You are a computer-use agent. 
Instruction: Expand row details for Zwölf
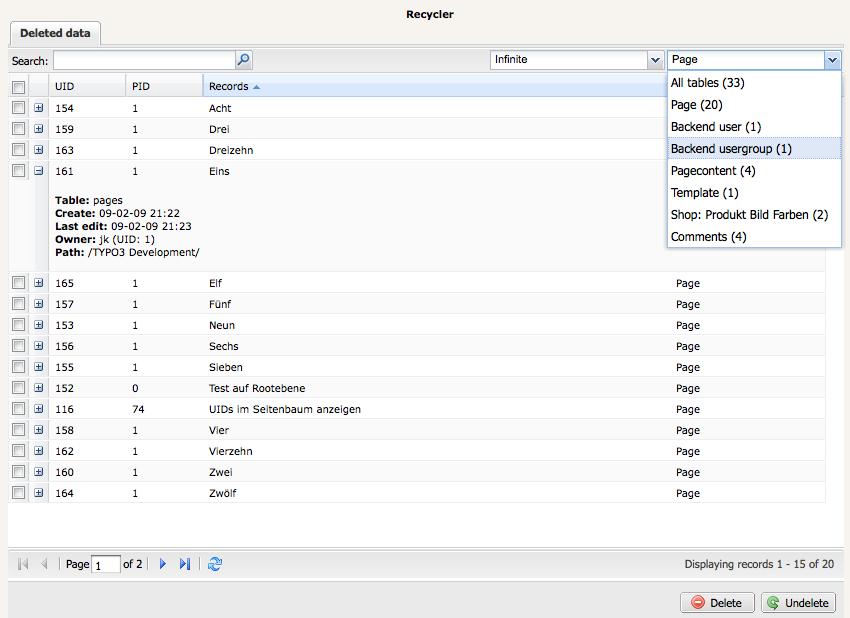[x=39, y=493]
